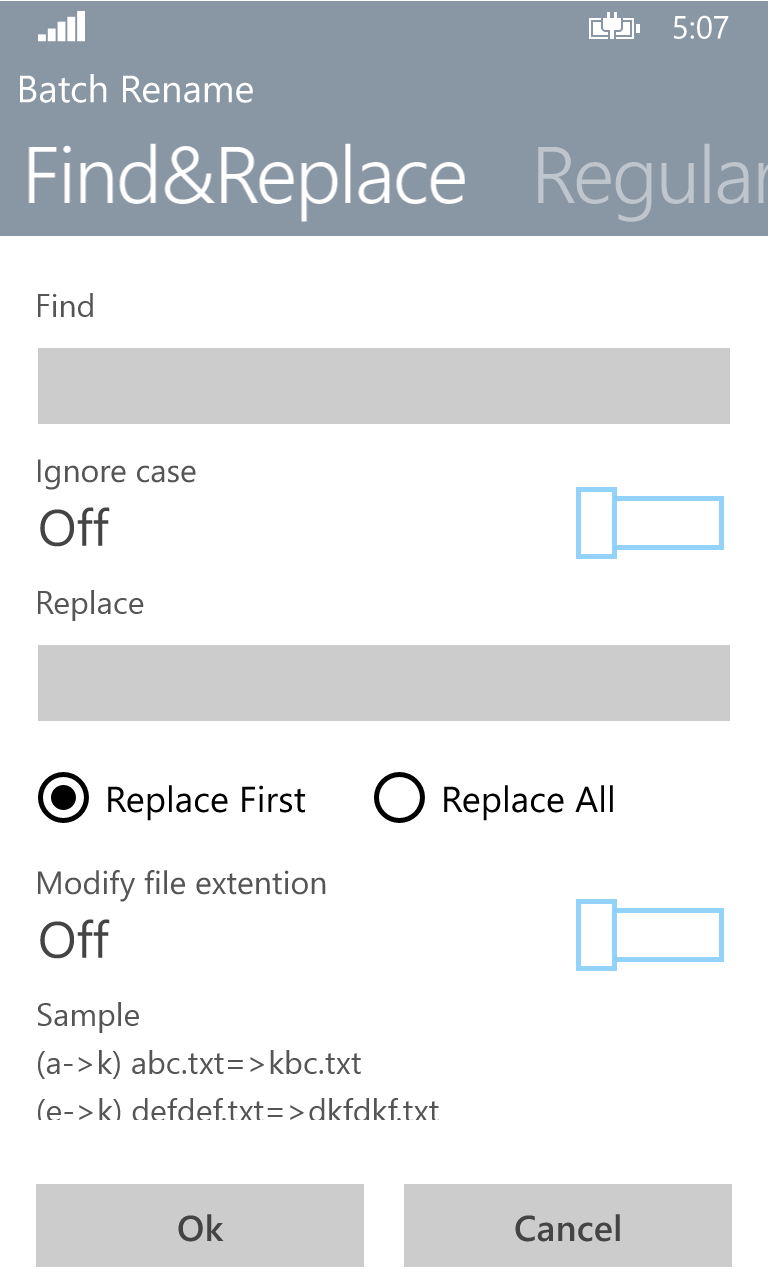
Task: Toggle the Ignore case switch
Action: click(650, 523)
